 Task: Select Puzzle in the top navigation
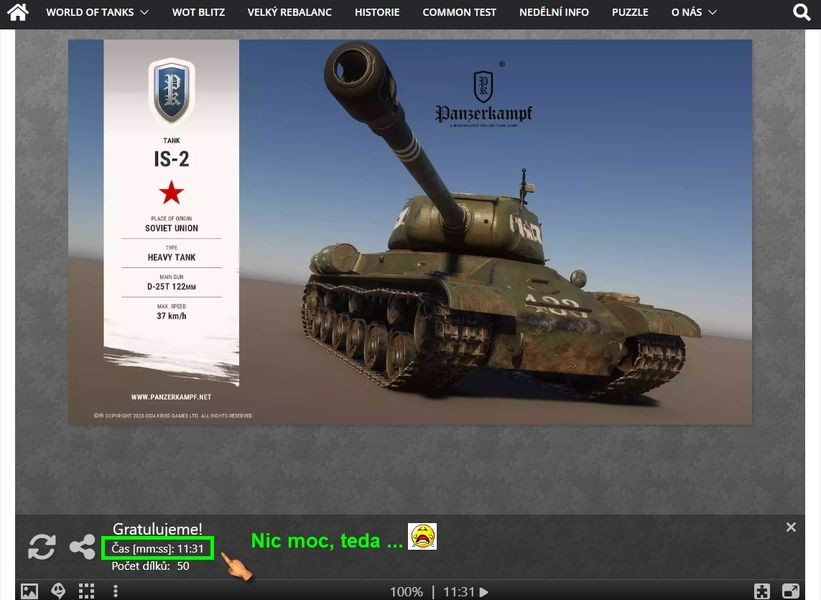(630, 13)
